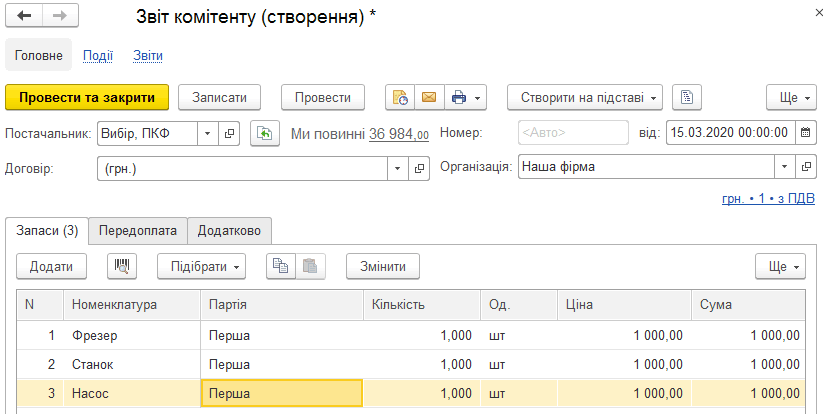823x414 pixels.
Task: Click the green refresh icon near supplier
Action: (265, 134)
